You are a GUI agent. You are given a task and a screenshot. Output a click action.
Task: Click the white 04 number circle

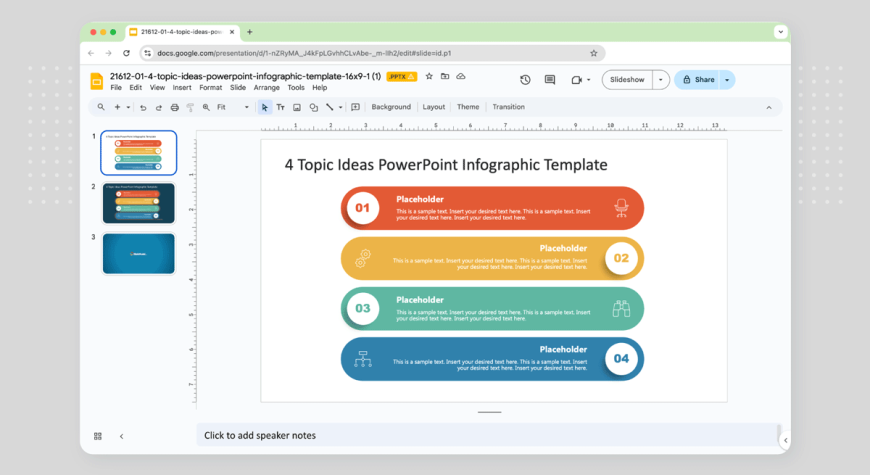coord(621,358)
